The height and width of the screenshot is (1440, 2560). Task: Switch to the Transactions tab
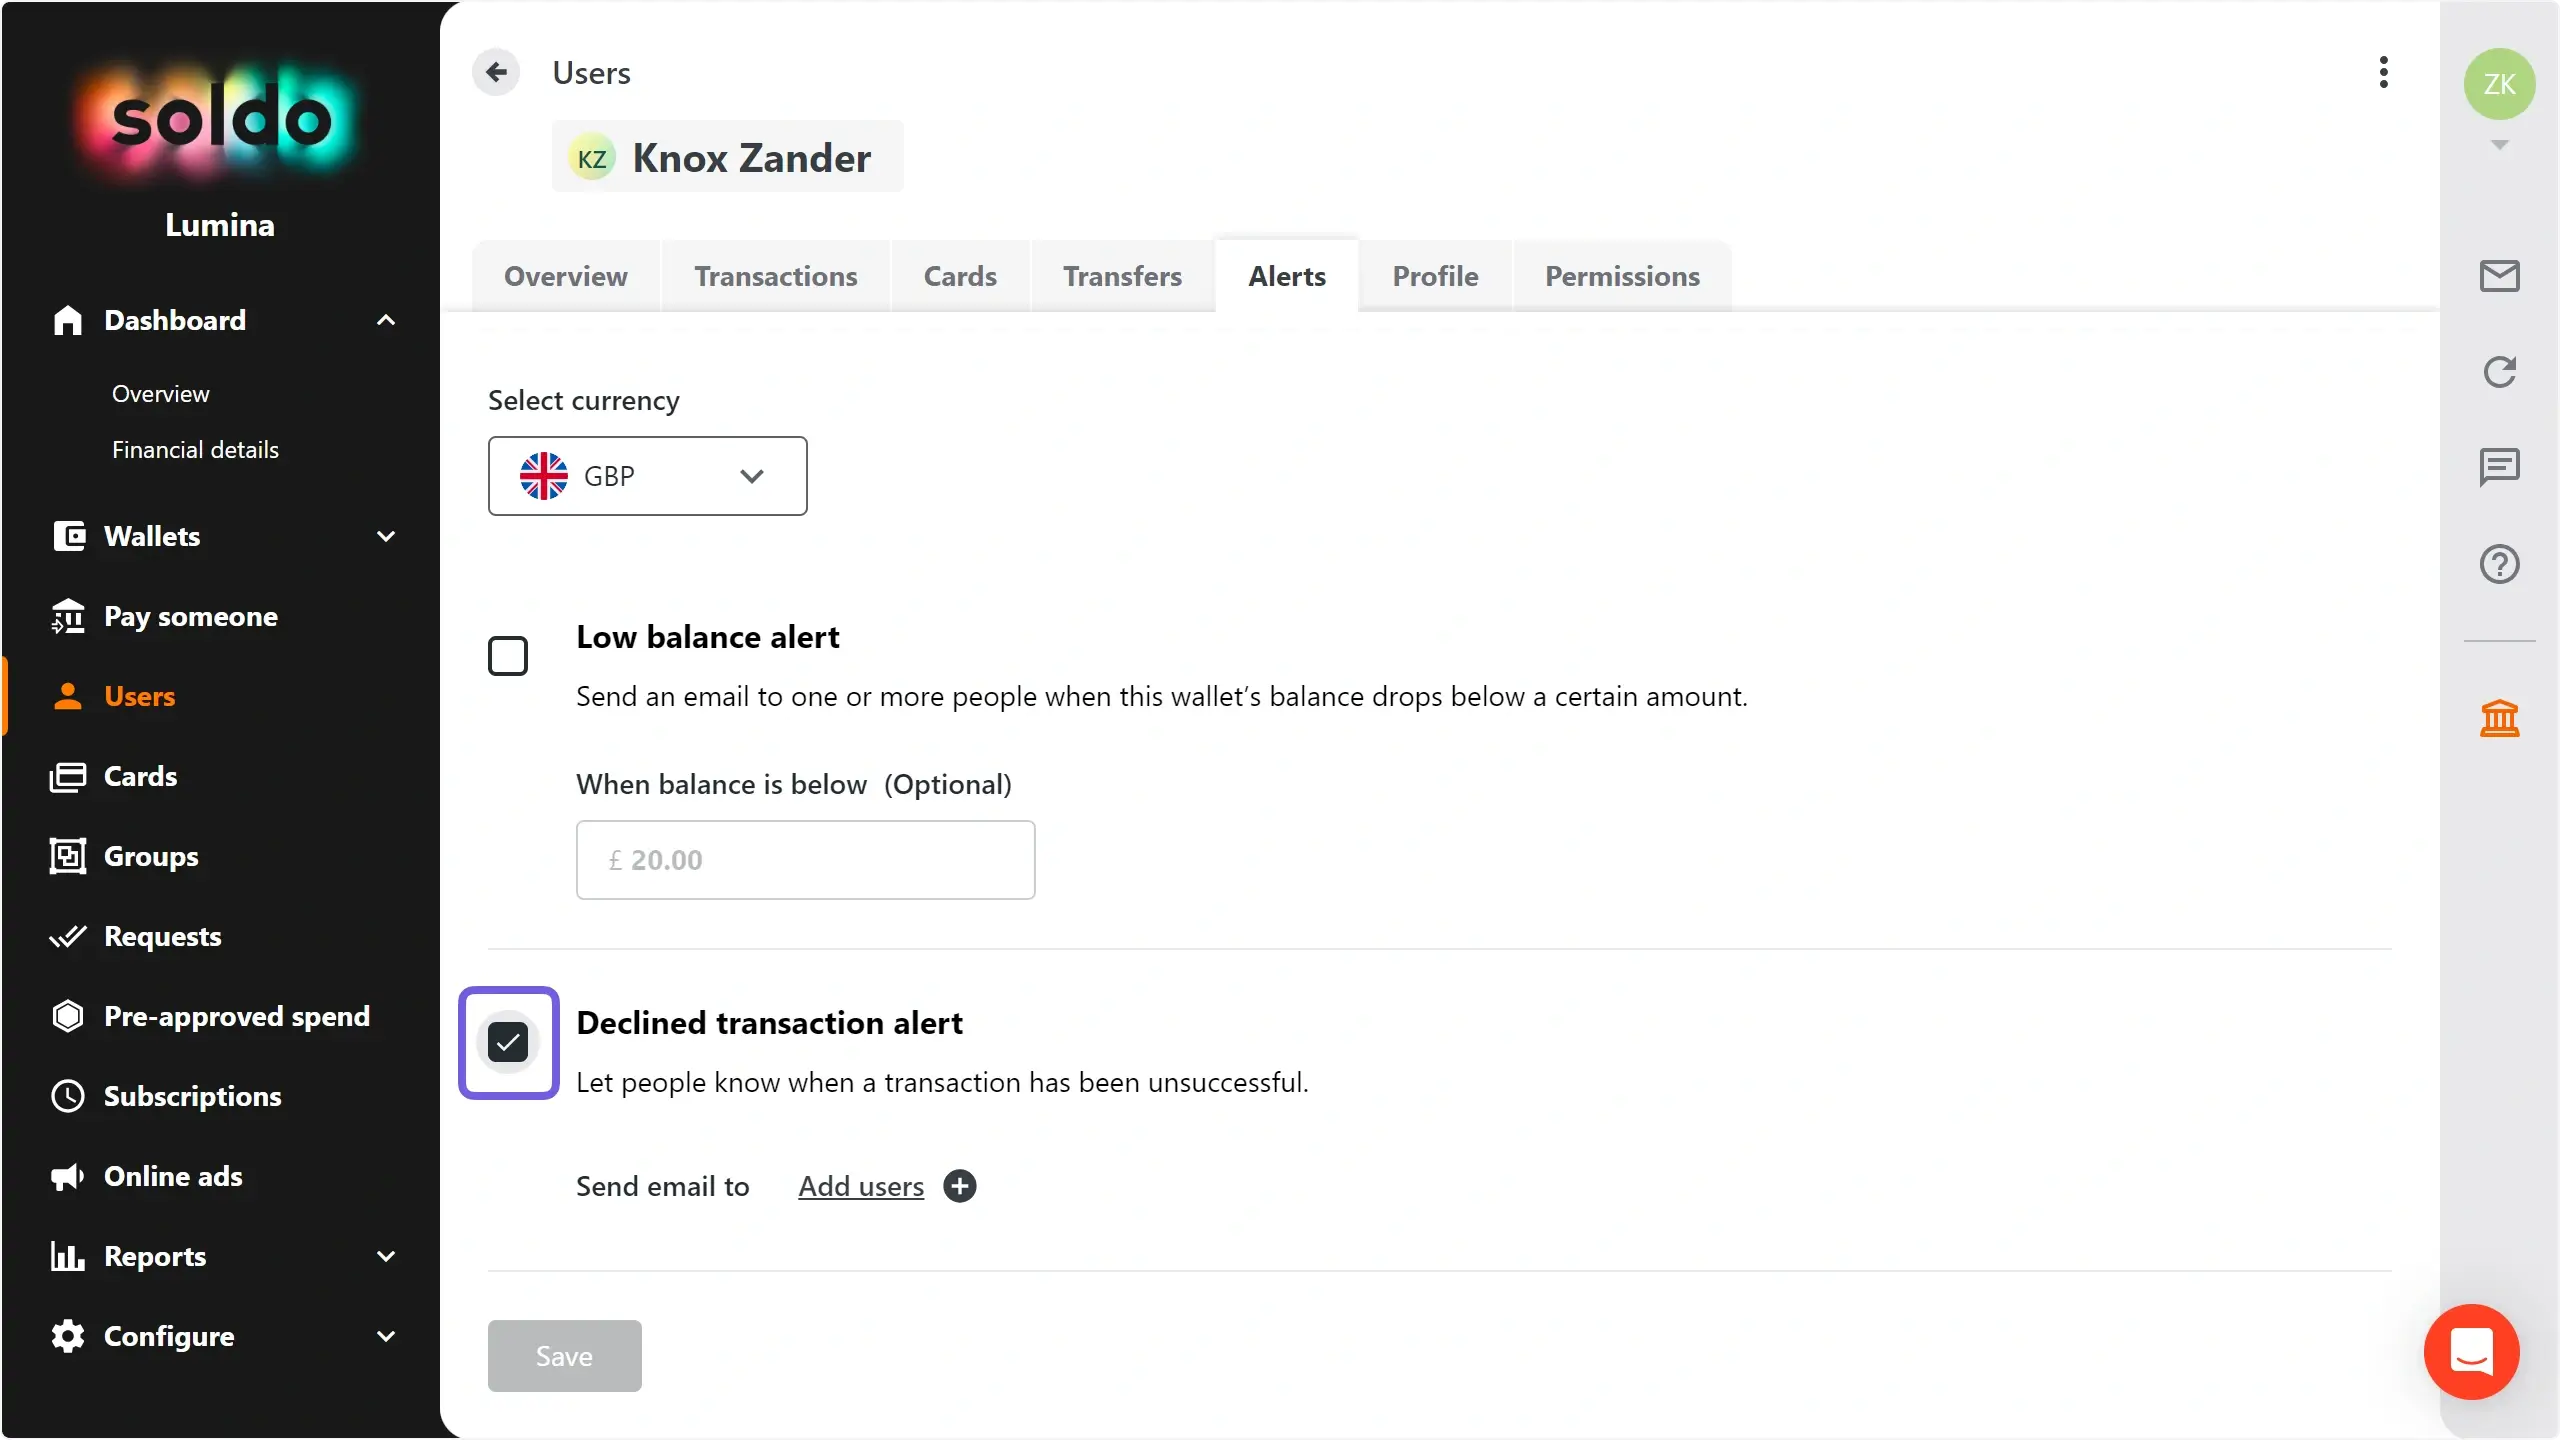(776, 276)
